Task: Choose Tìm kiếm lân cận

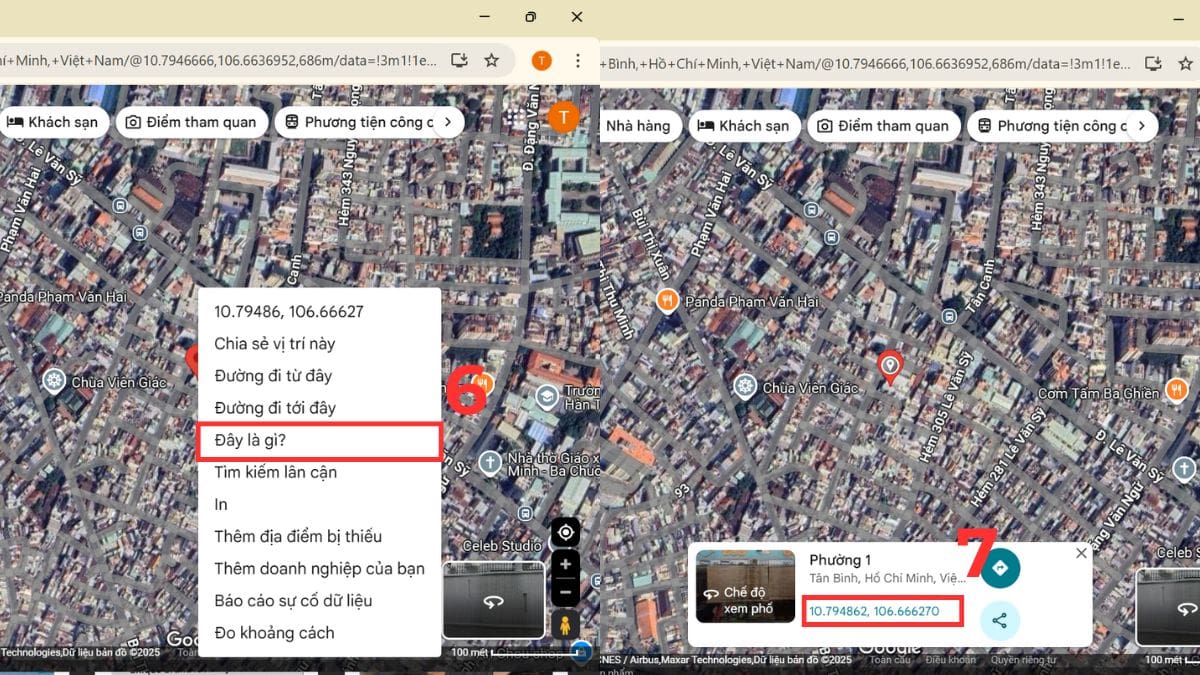Action: pos(319,472)
